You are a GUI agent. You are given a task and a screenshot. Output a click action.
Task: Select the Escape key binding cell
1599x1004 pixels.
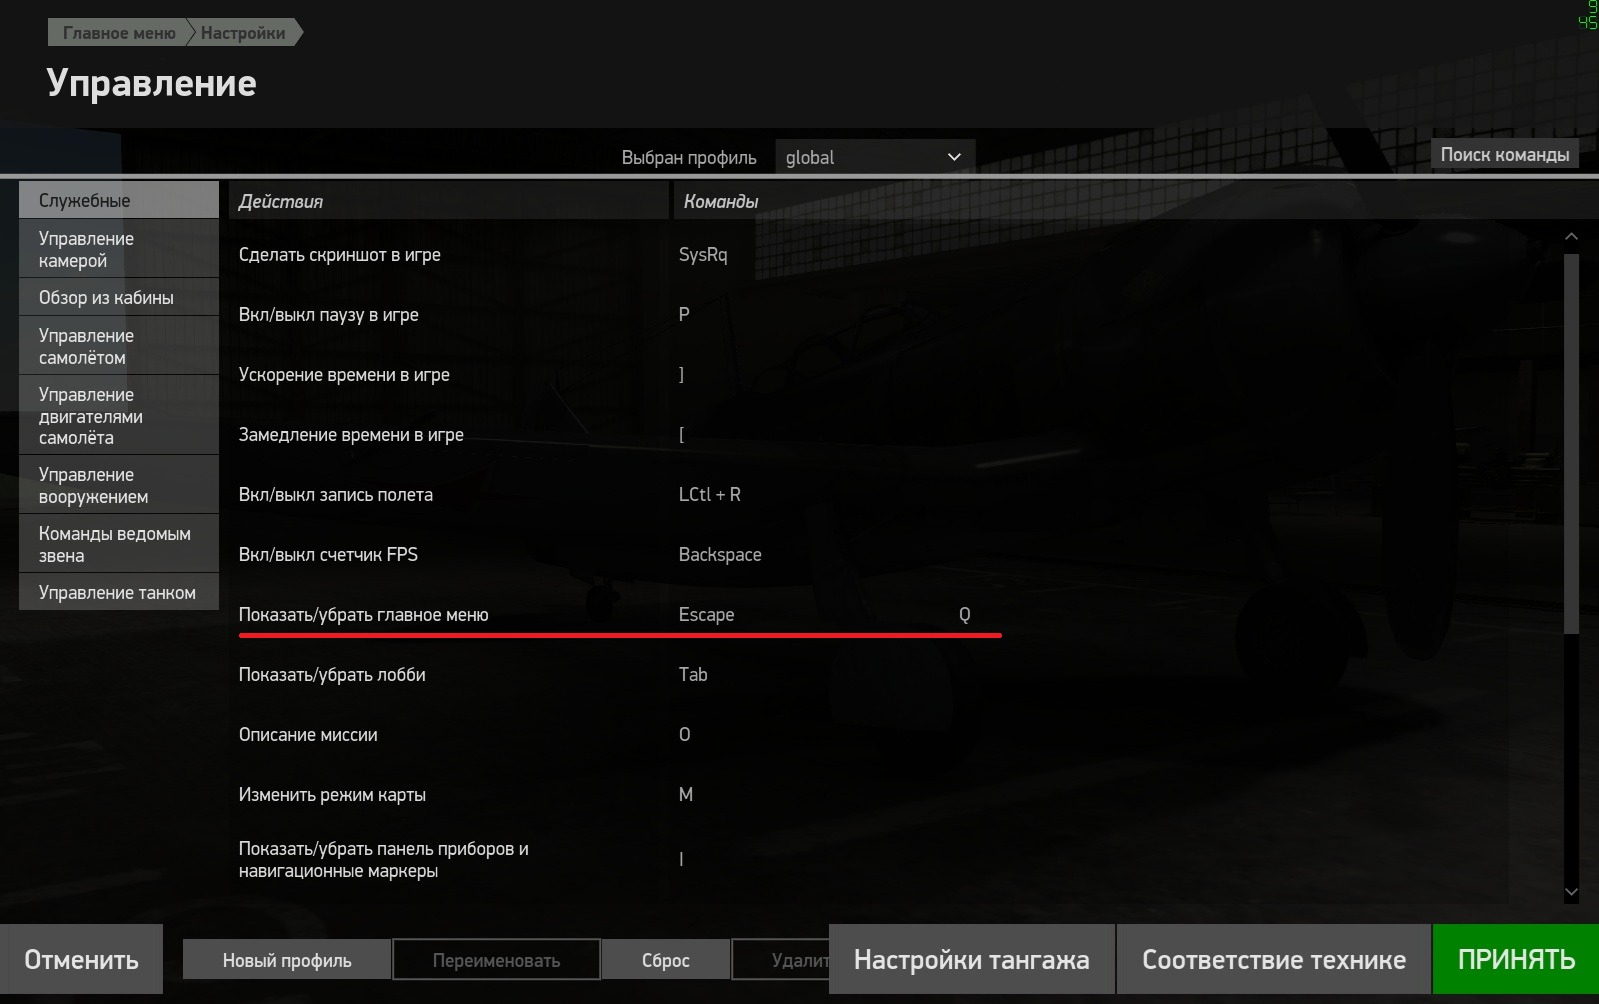coord(706,614)
